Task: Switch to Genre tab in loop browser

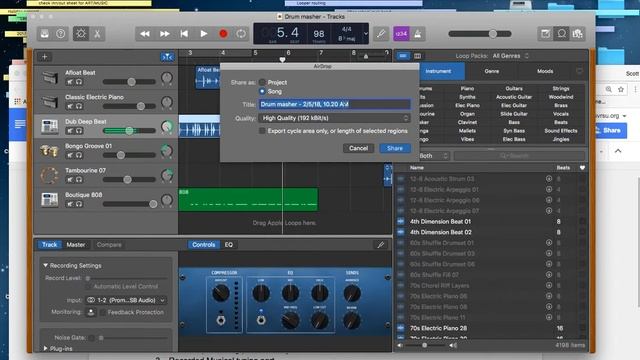Action: (x=491, y=71)
